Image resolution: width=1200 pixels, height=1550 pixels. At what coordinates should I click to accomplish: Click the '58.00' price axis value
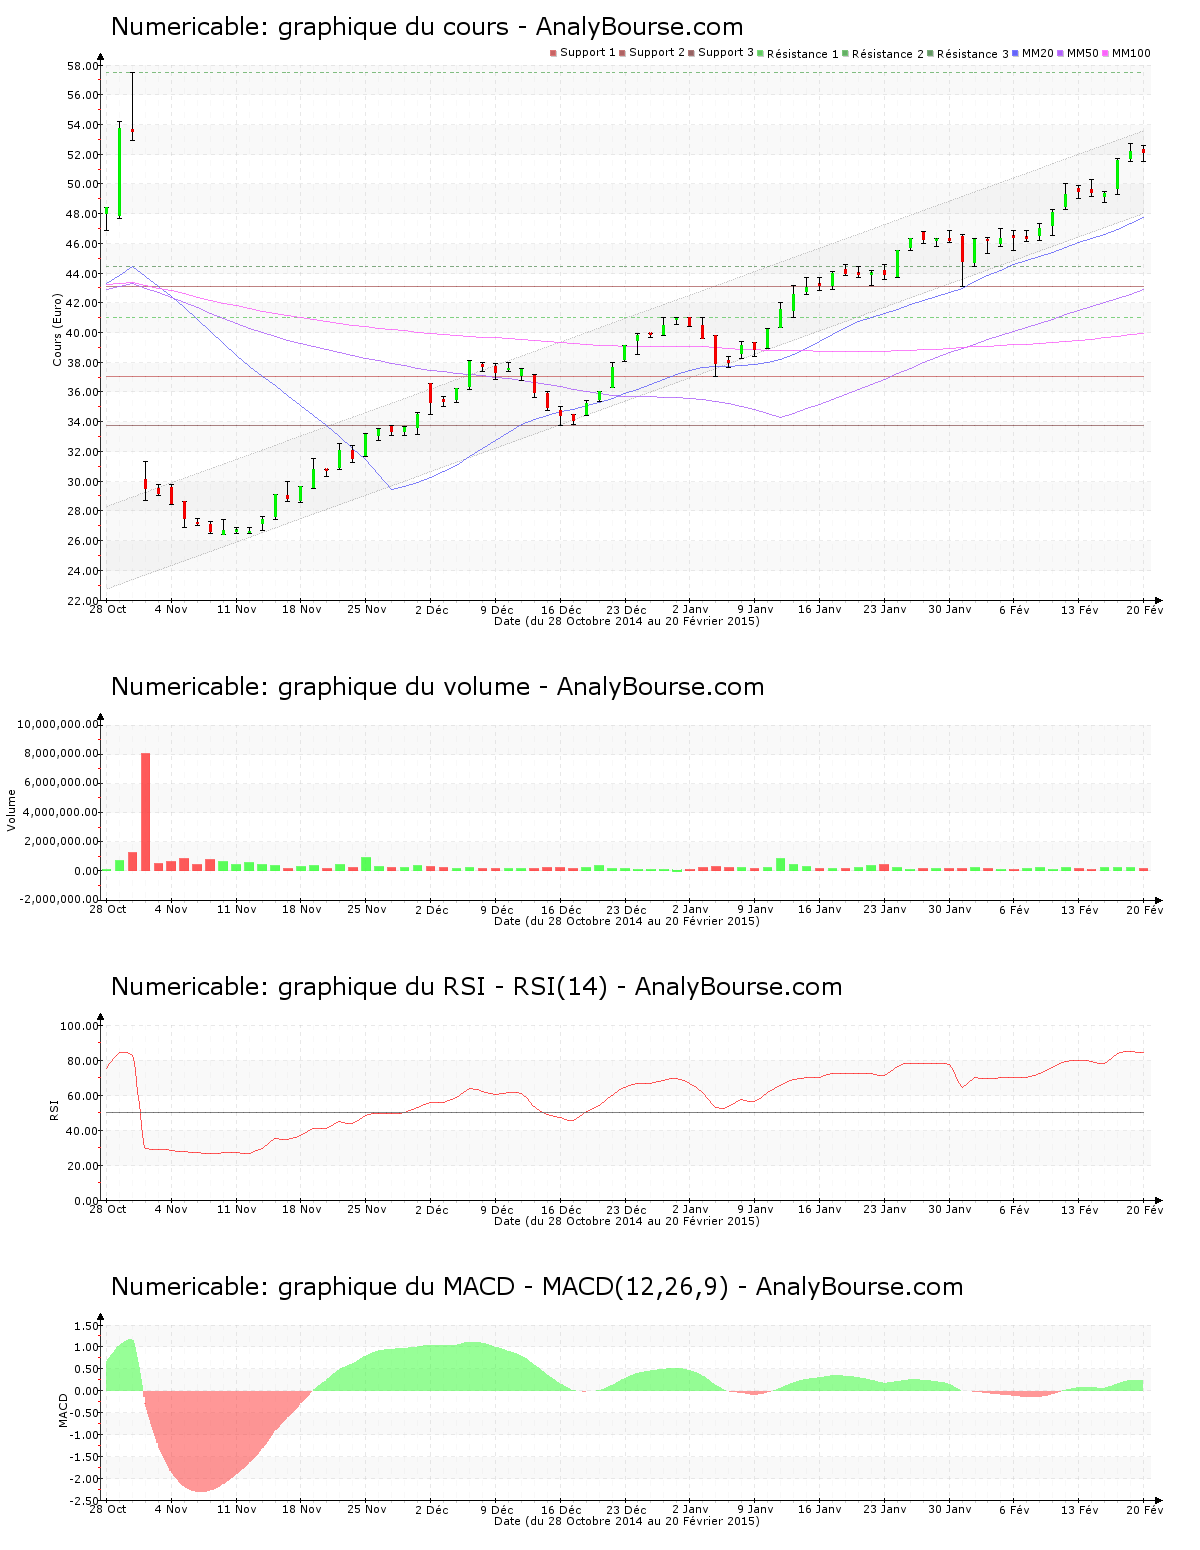pos(83,66)
